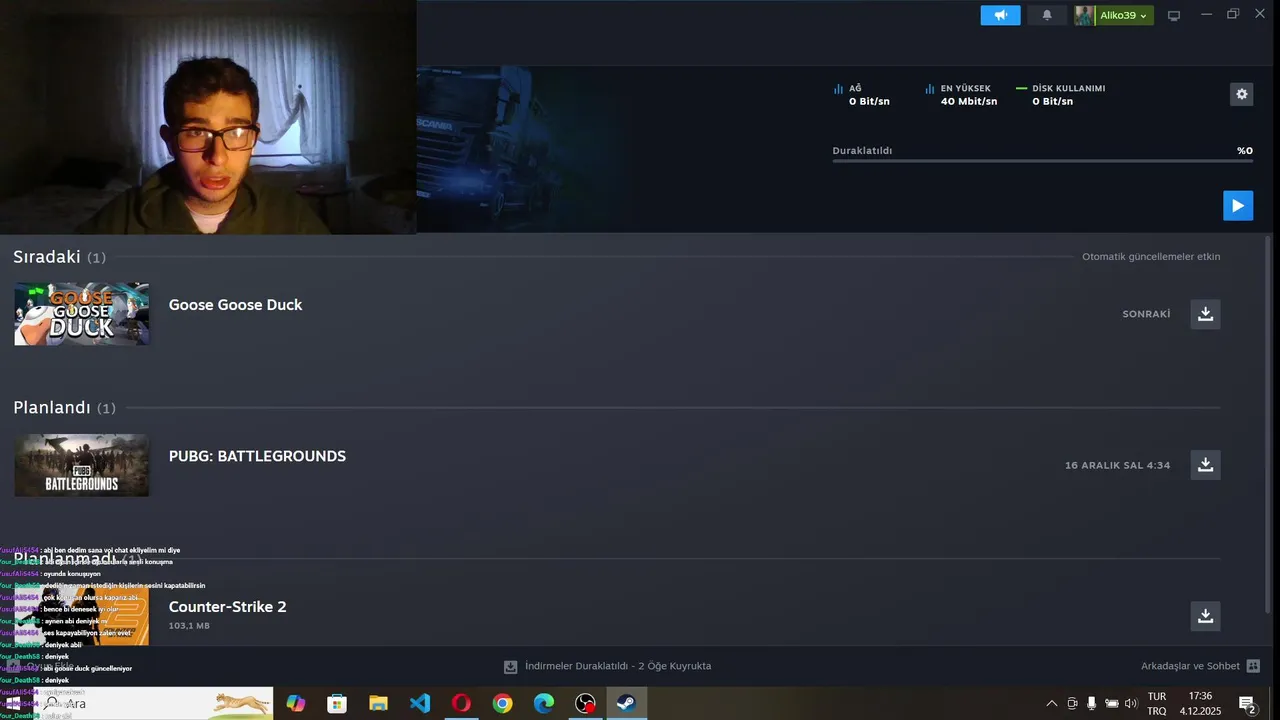This screenshot has width=1280, height=720.
Task: Click the Duraklatıldı status label
Action: coord(862,151)
